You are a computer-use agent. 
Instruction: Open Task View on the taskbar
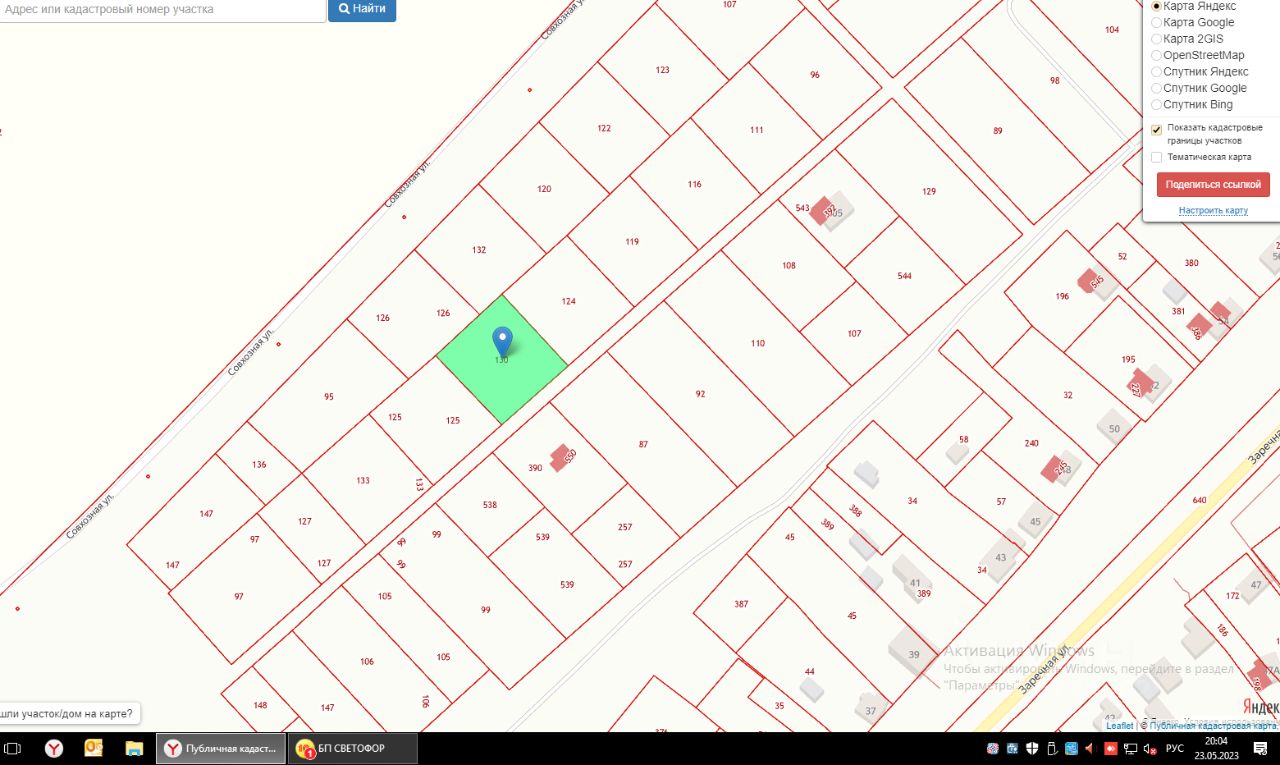(14, 748)
